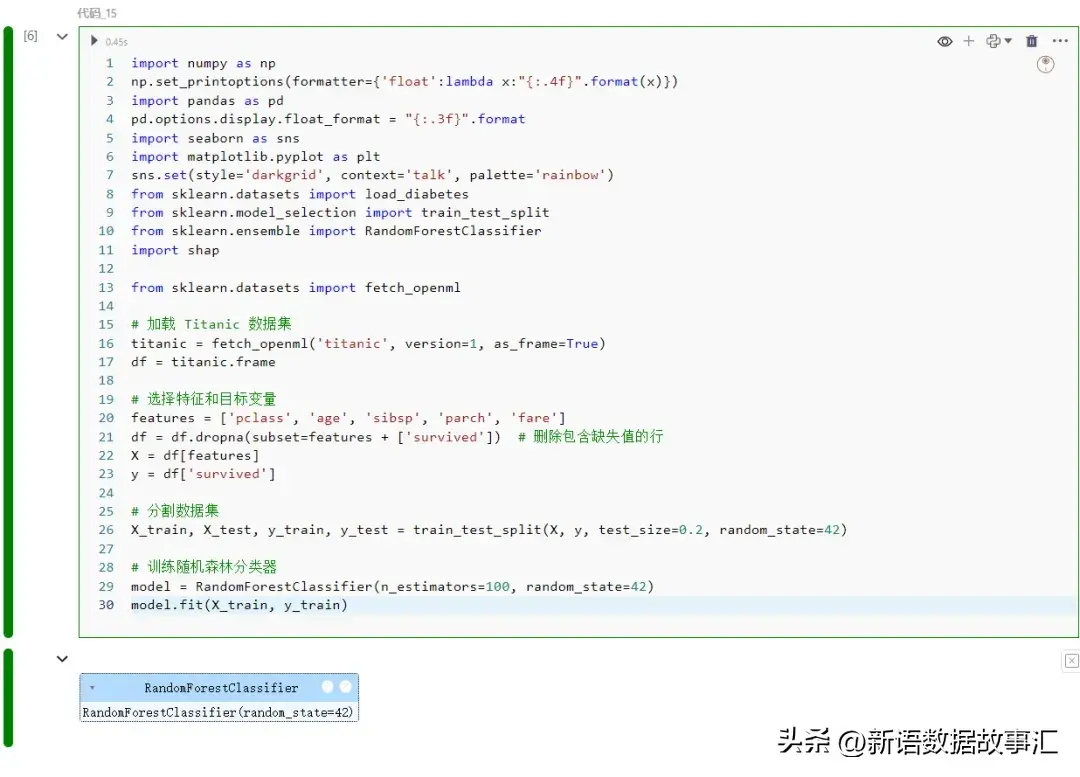The height and width of the screenshot is (777, 1080).
Task: Click line number 16 in the gutter
Action: pyautogui.click(x=106, y=343)
